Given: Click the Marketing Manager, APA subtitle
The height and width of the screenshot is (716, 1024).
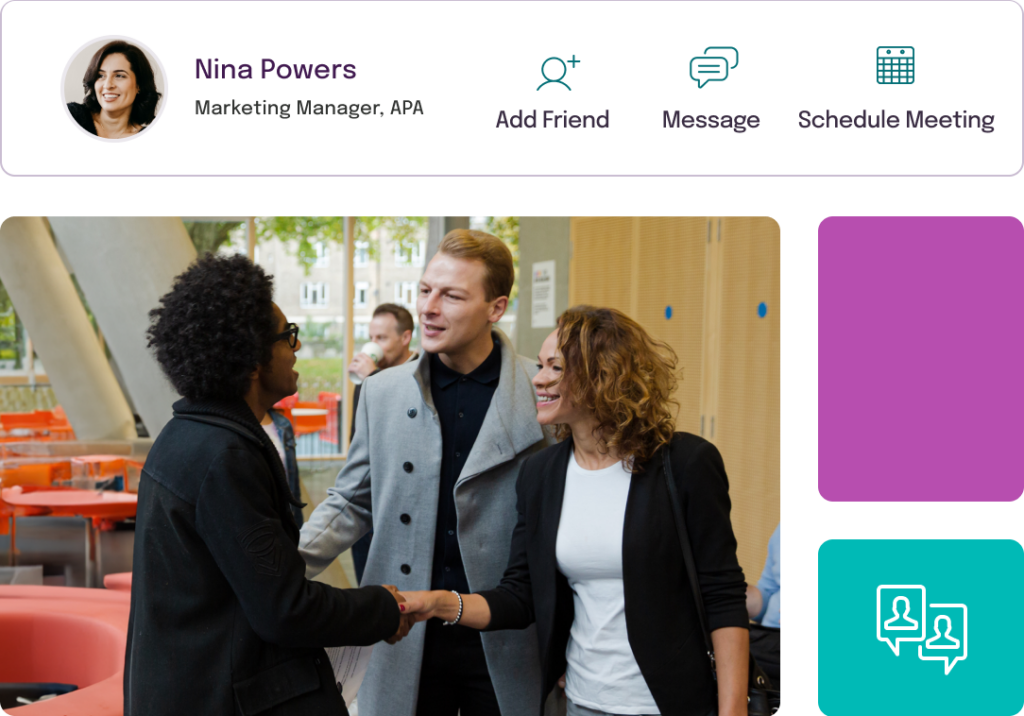Looking at the screenshot, I should point(309,107).
